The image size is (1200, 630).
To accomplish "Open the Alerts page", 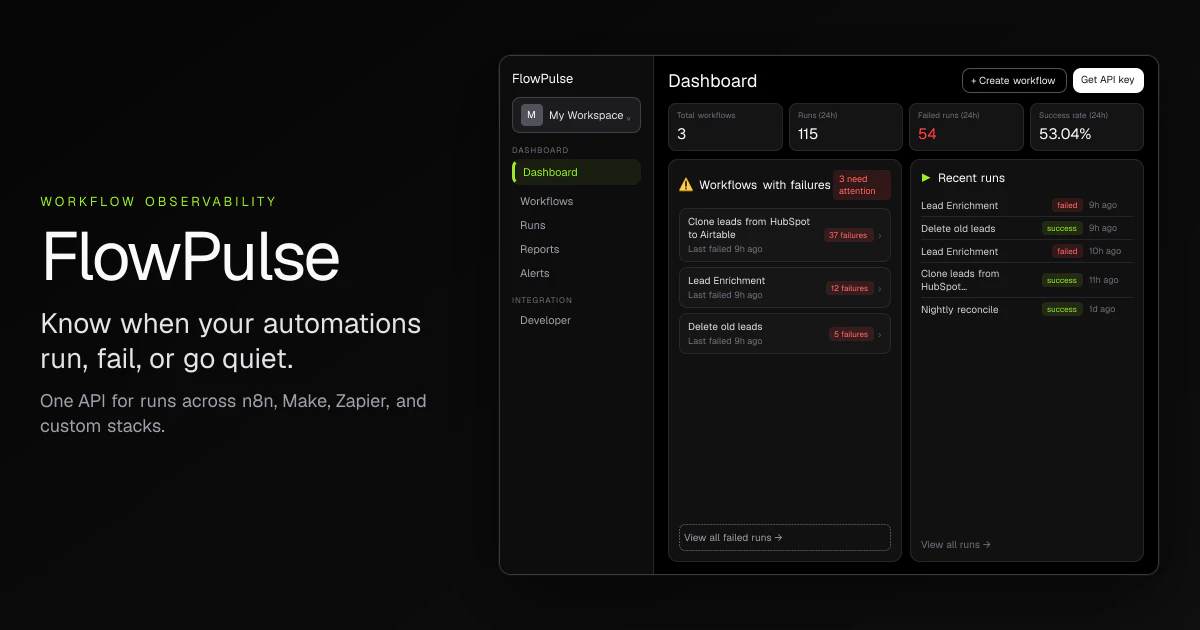I will click(x=535, y=273).
